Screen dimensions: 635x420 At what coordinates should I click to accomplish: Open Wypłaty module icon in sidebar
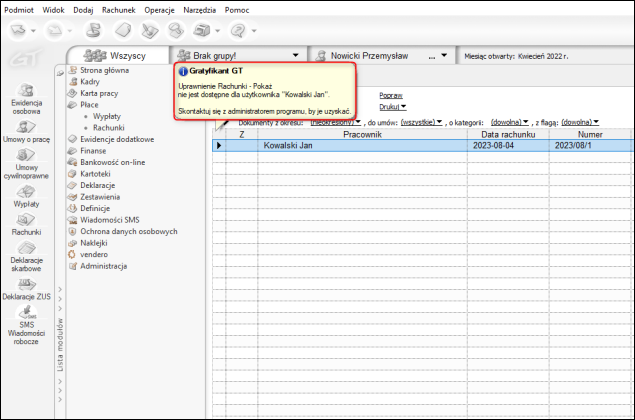[x=26, y=196]
